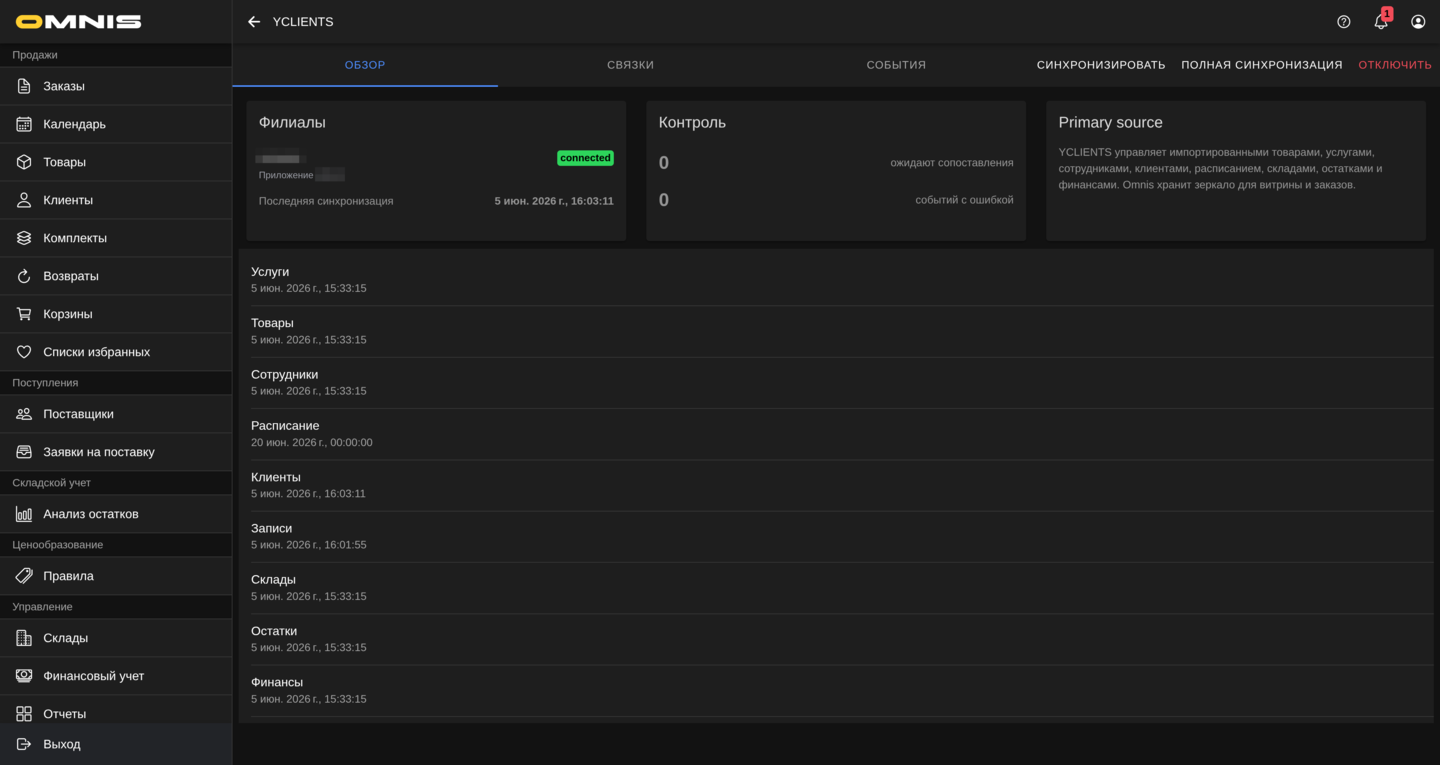The width and height of the screenshot is (1440, 765).
Task: Click the событий с ошибкой counter
Action: pos(836,200)
